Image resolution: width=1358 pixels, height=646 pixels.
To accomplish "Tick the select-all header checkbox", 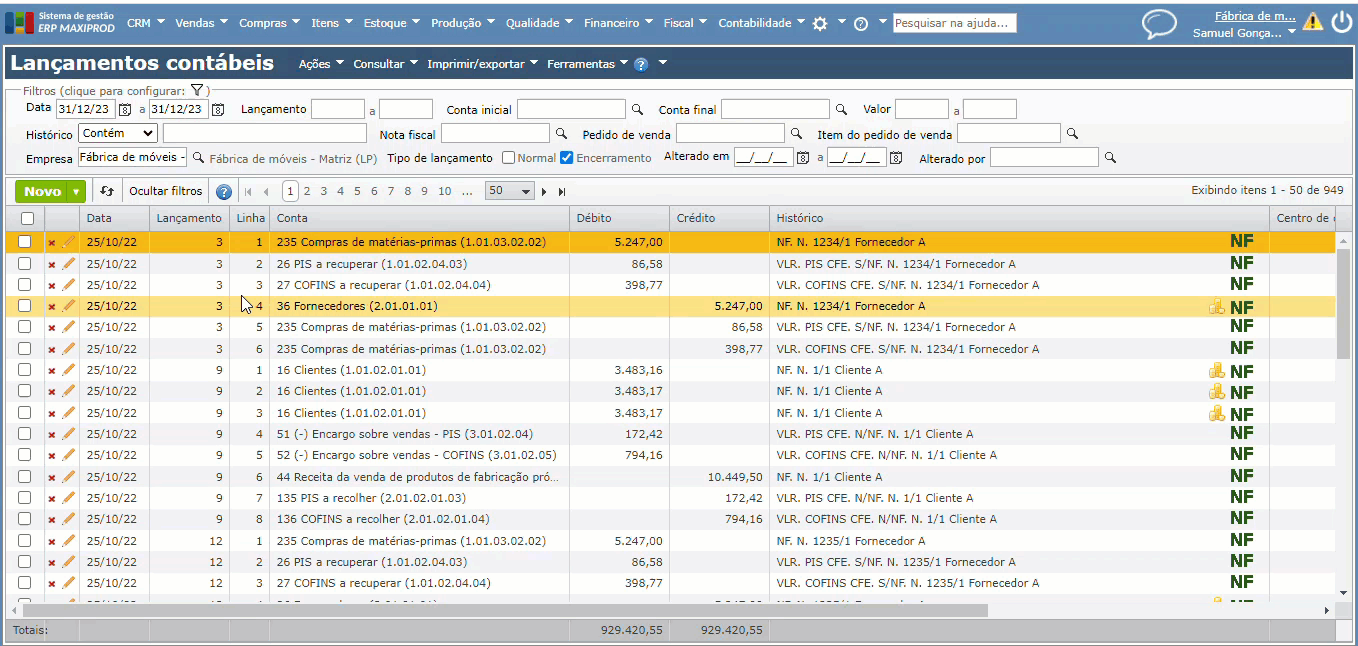I will [x=27, y=218].
